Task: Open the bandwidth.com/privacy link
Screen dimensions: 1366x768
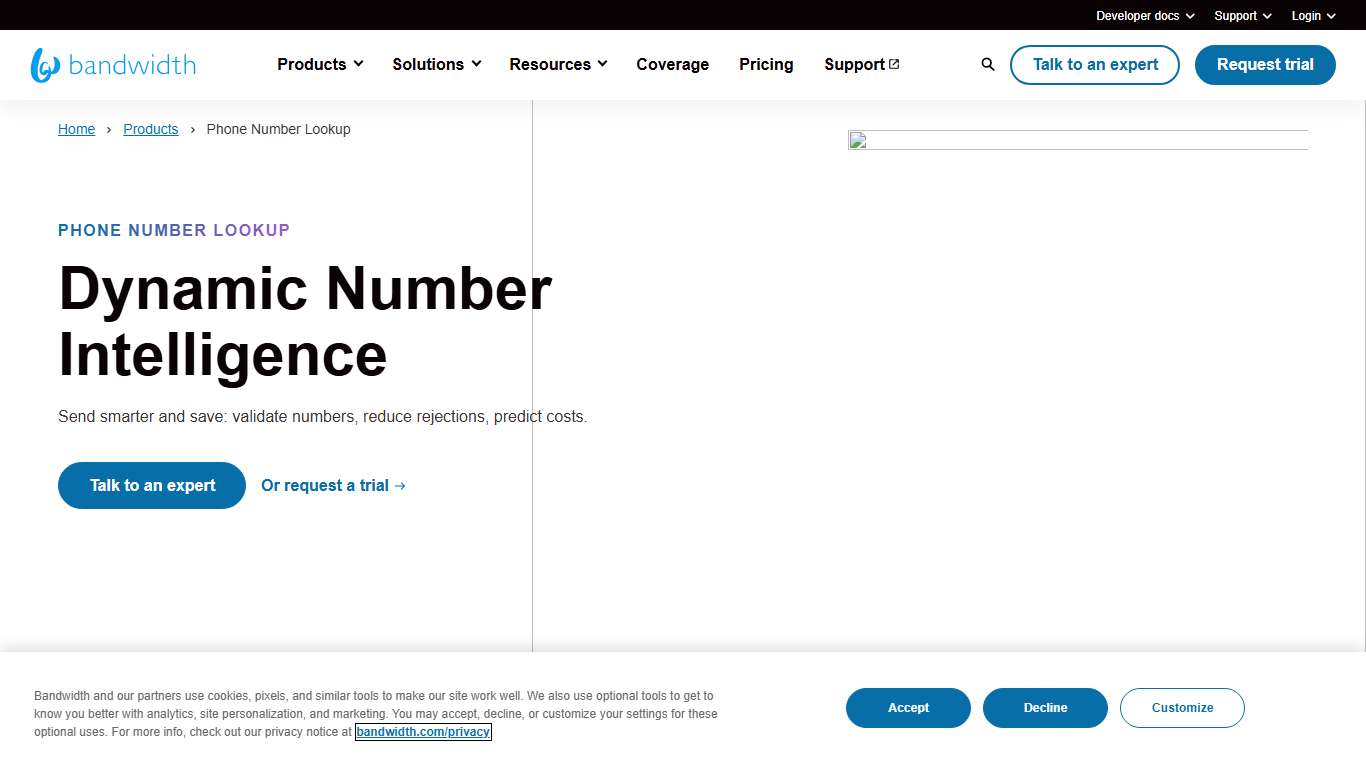Action: 423,731
